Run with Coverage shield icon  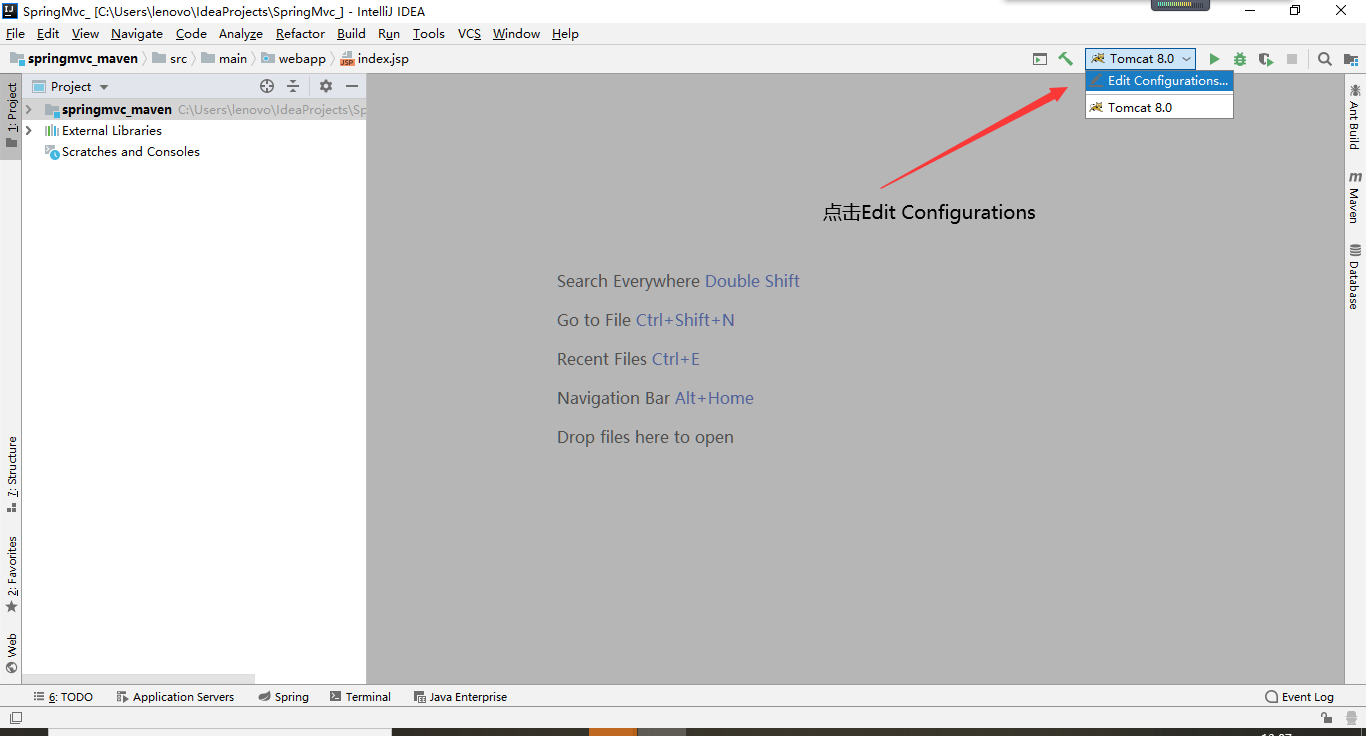[x=1266, y=59]
